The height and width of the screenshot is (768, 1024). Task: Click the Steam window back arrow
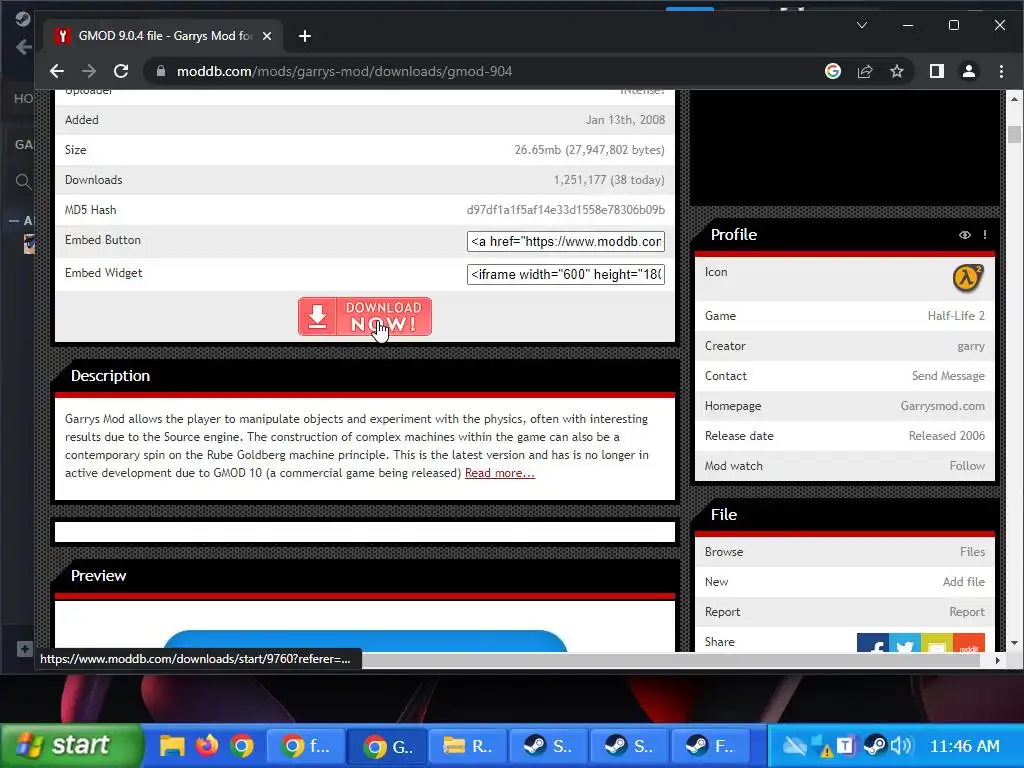23,47
